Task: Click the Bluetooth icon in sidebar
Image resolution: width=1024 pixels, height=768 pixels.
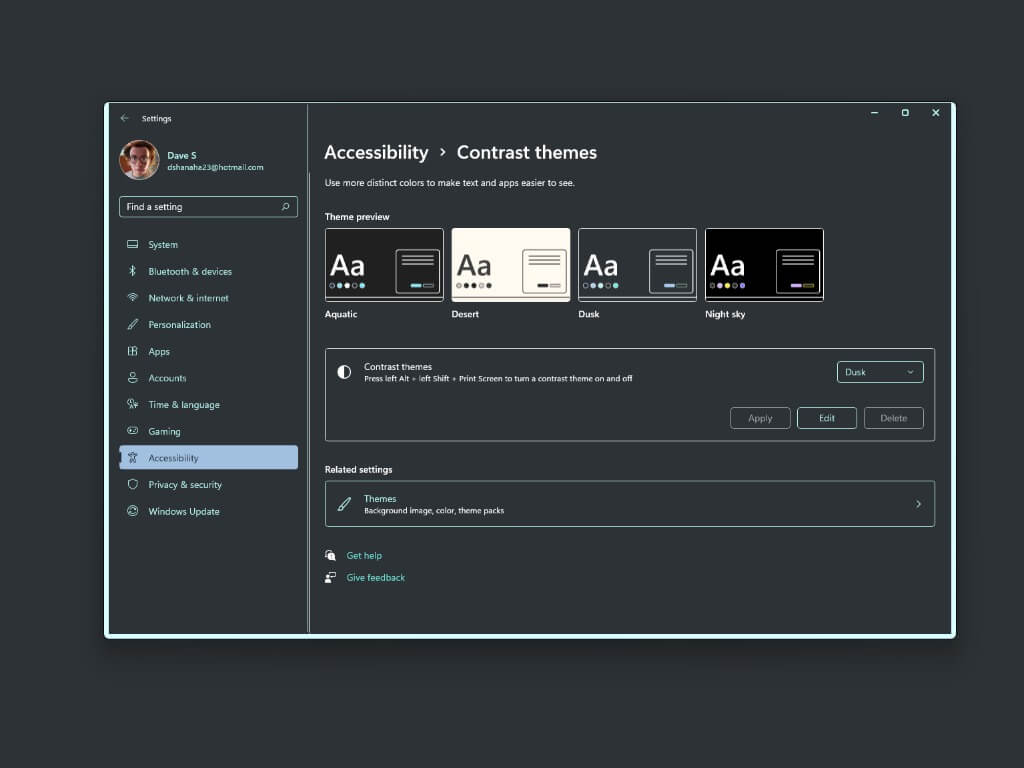Action: pyautogui.click(x=132, y=271)
